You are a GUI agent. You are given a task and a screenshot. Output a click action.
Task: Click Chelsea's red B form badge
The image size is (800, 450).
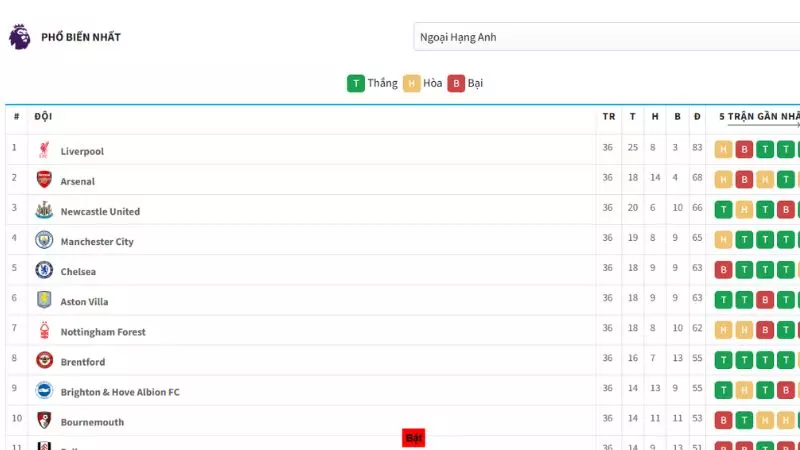pos(723,270)
